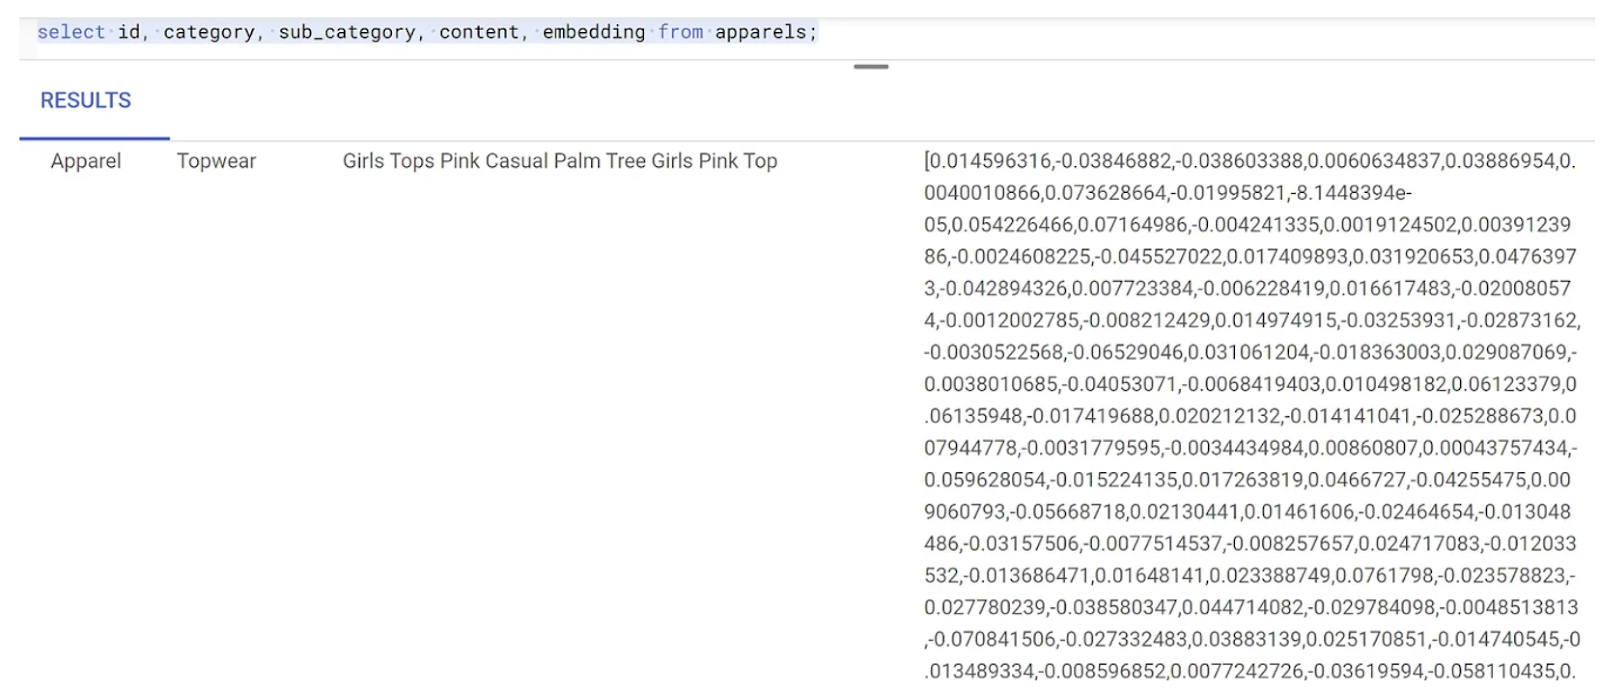Click the semicolon ending the SQL query
This screenshot has height=693, width=1600.
pyautogui.click(x=813, y=32)
